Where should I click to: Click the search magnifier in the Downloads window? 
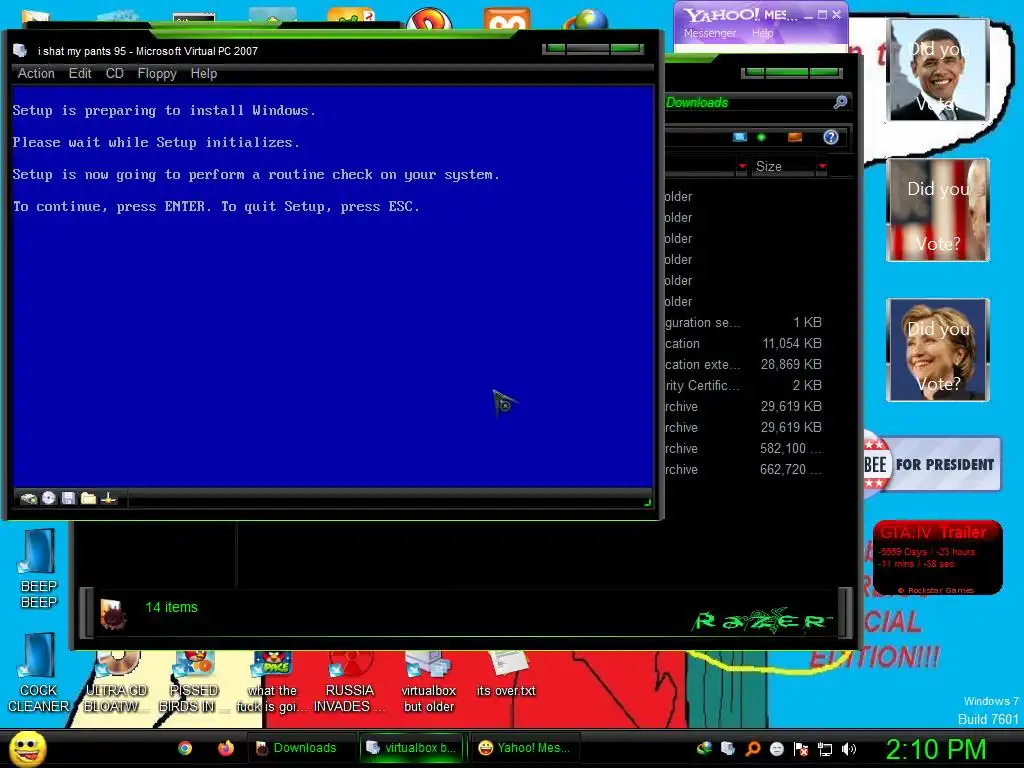[x=840, y=102]
